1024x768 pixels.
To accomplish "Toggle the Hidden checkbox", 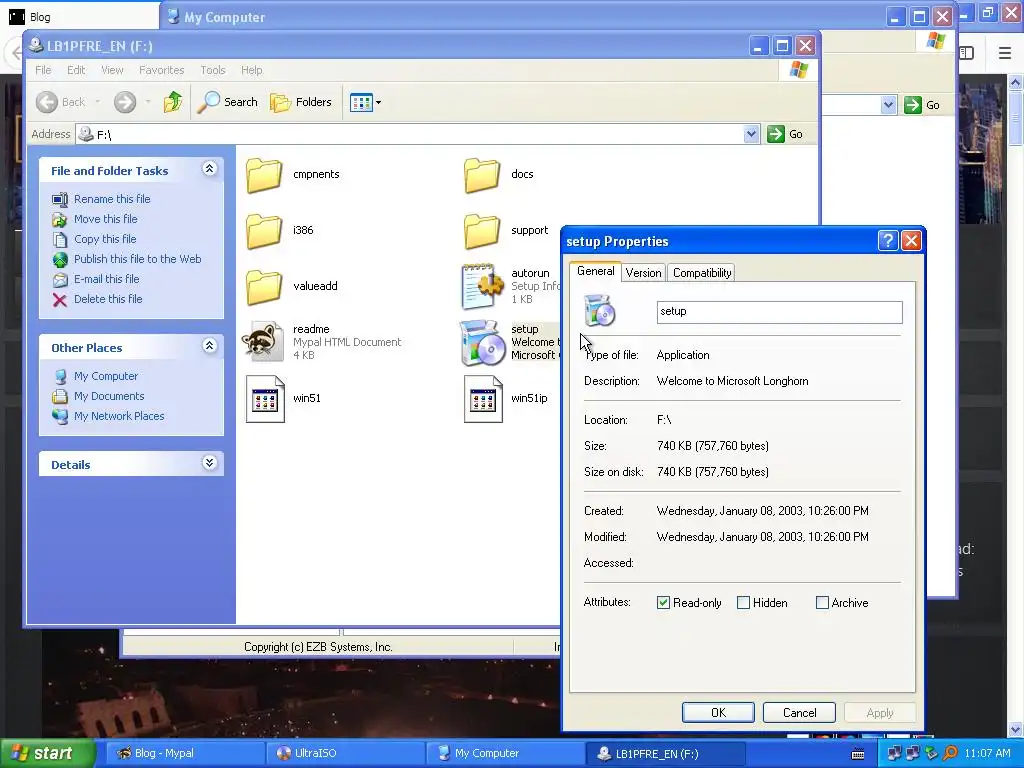I will click(x=743, y=603).
